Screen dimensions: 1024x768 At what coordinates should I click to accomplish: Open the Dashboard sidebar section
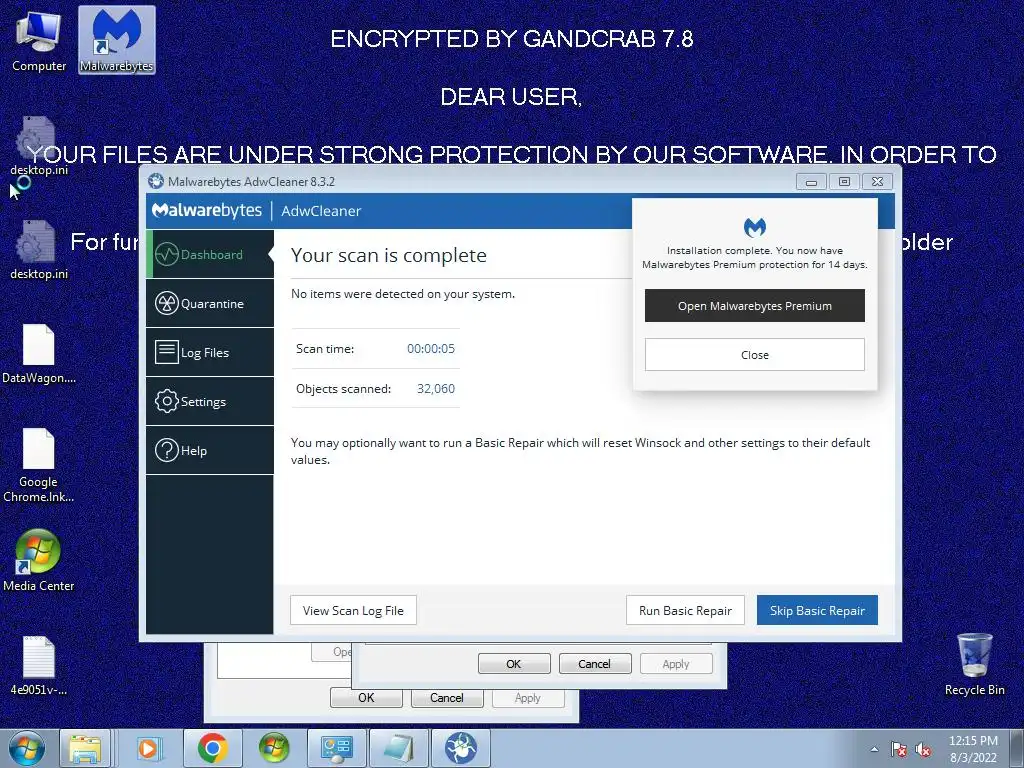pos(210,254)
